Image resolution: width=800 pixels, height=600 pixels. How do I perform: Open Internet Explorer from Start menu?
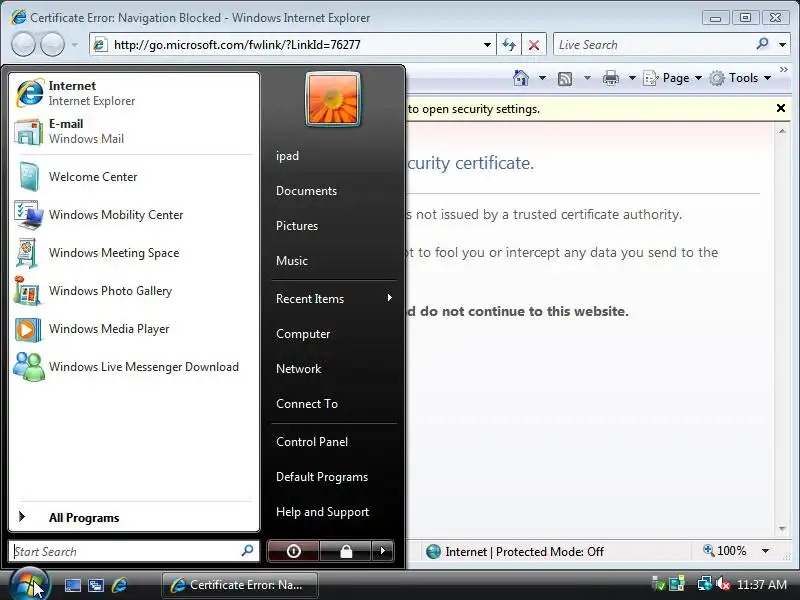click(x=134, y=93)
